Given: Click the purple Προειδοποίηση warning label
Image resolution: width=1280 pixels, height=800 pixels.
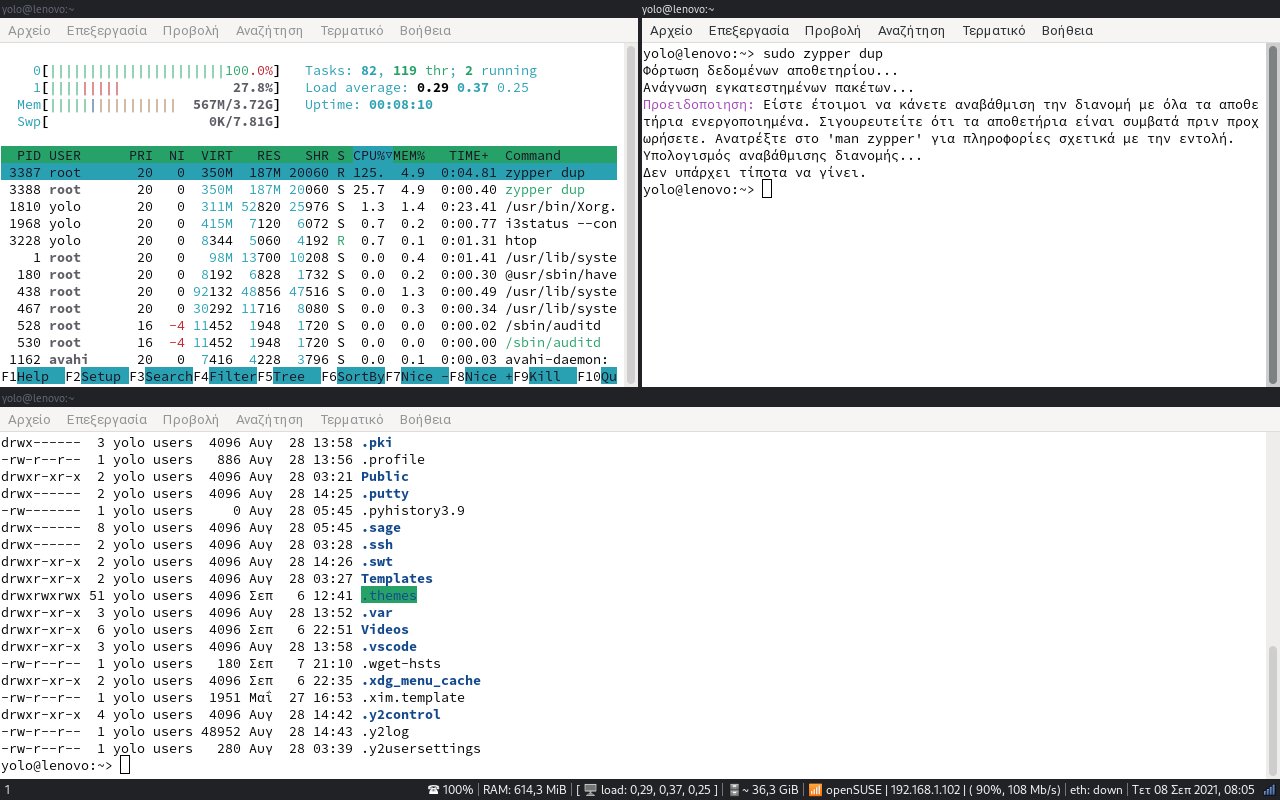Looking at the screenshot, I should click(699, 104).
